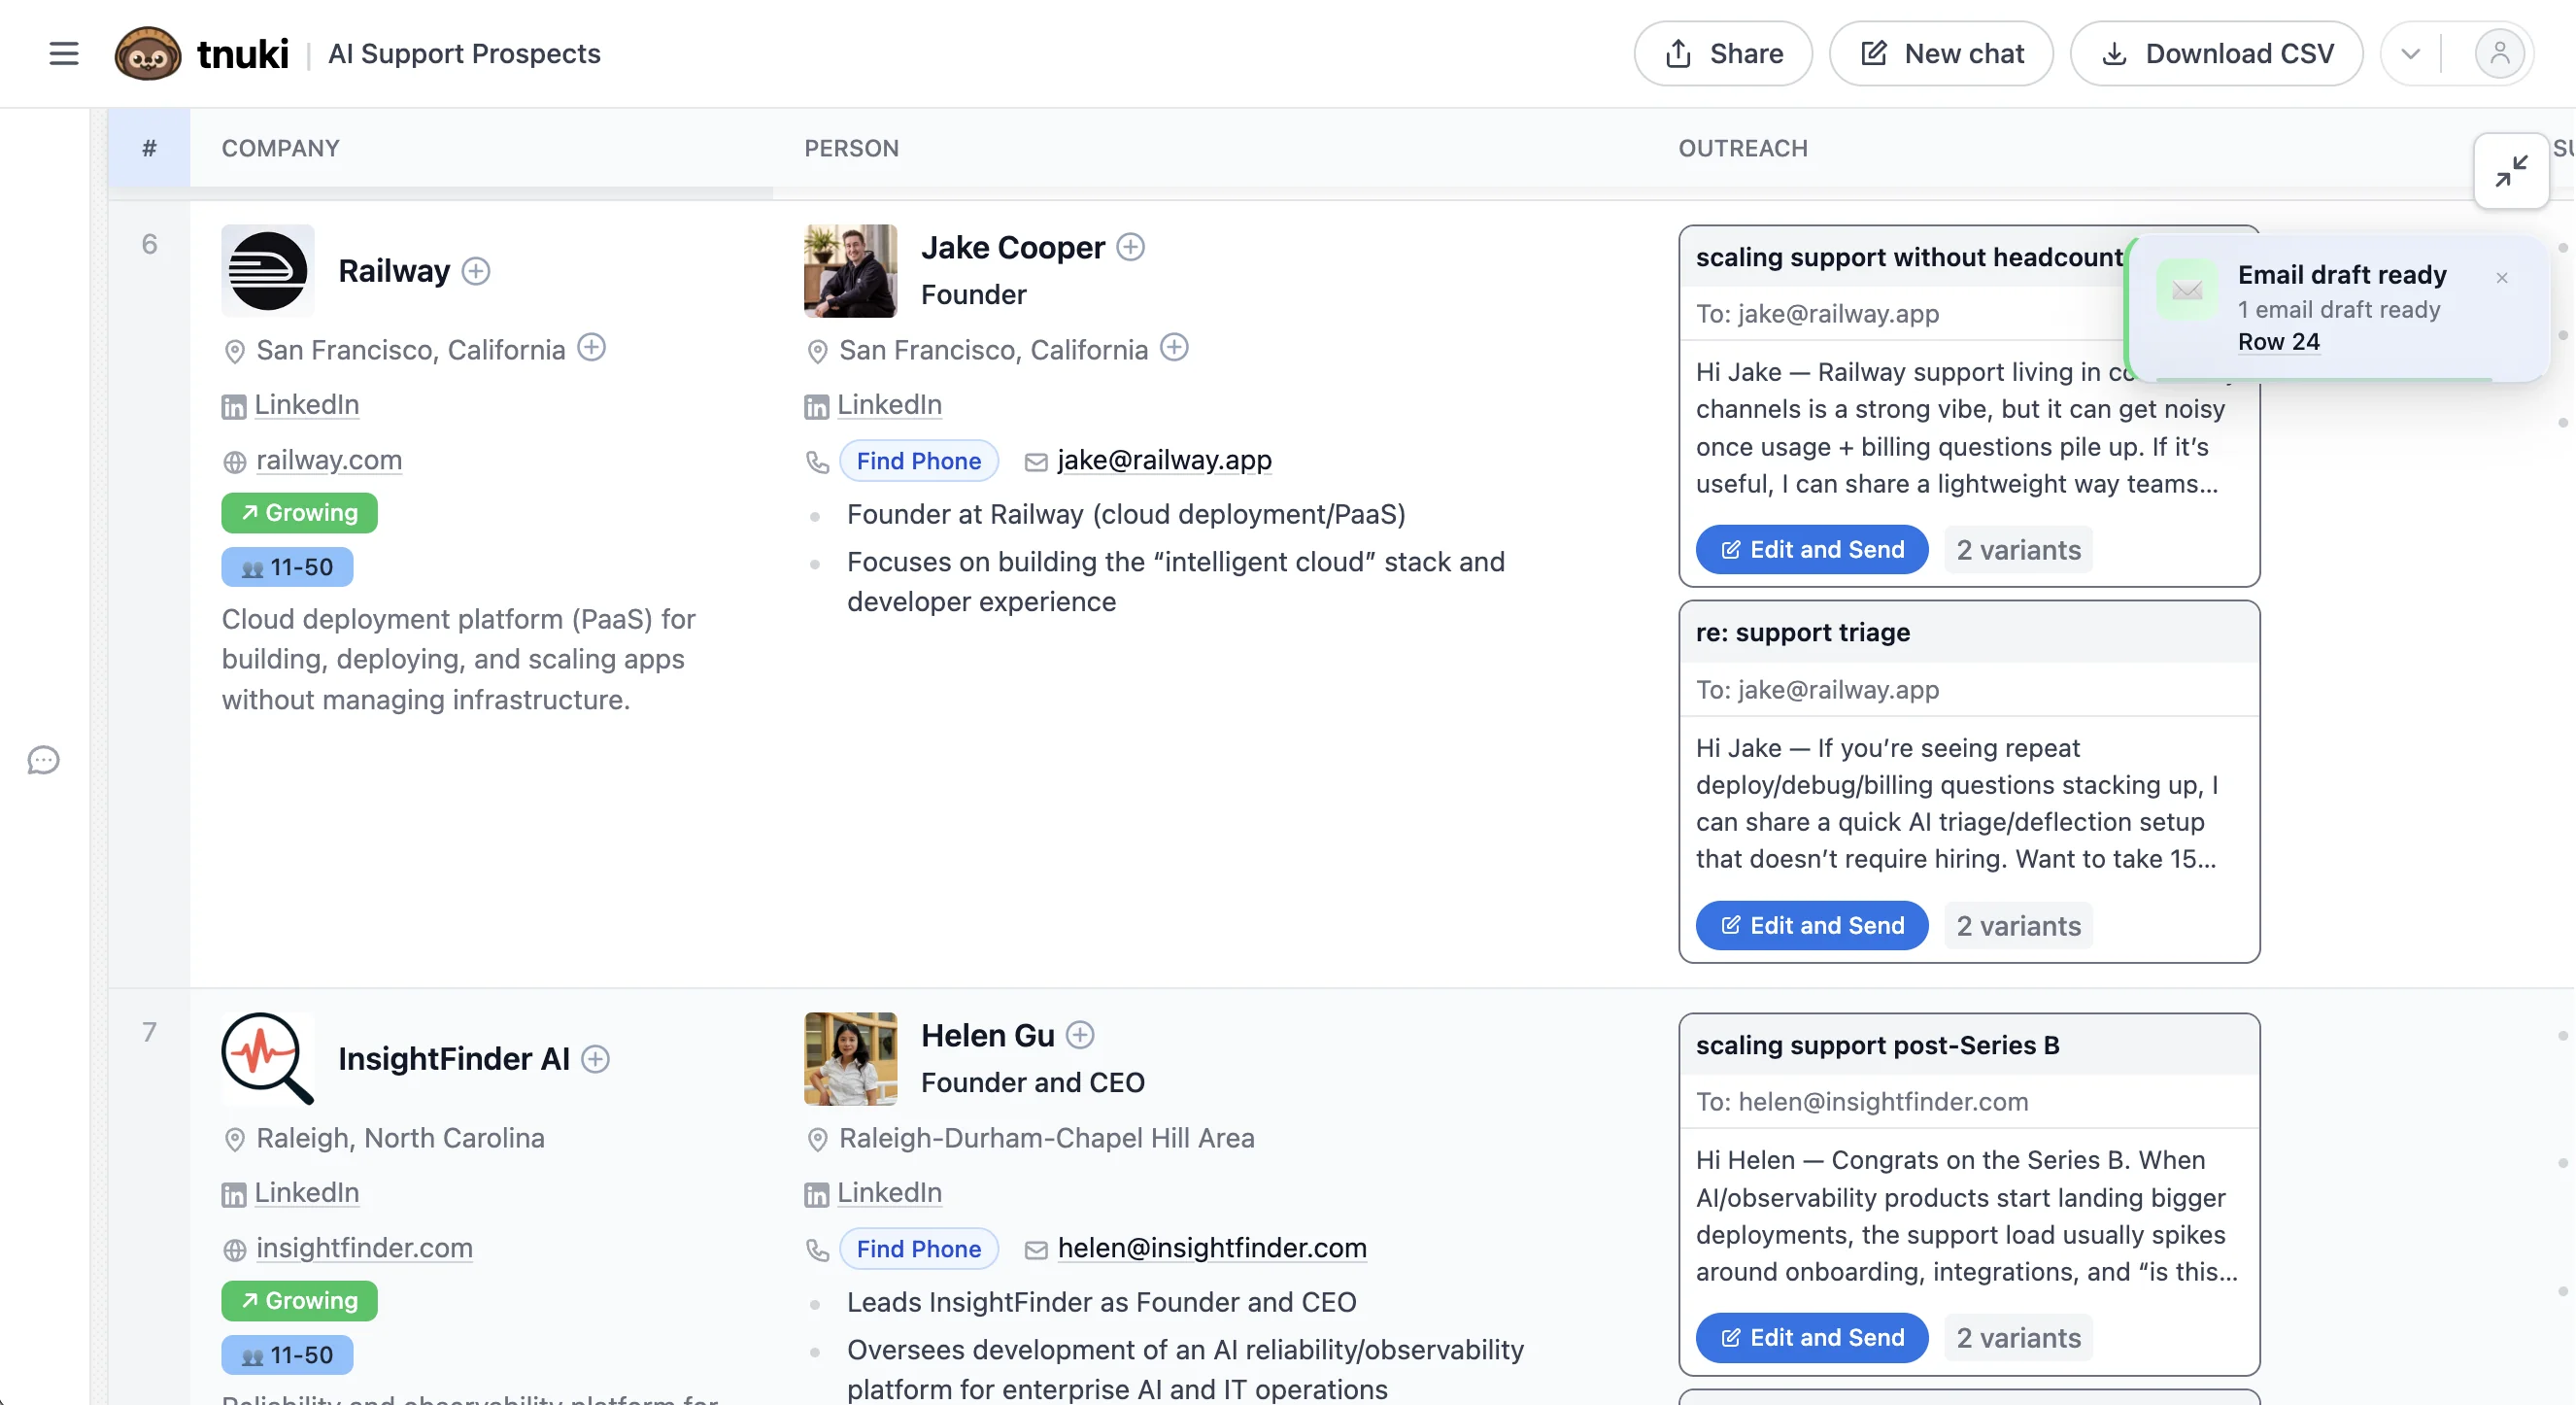This screenshot has width=2576, height=1405.
Task: Click helen@insightfinder.com email link
Action: pos(1212,1247)
